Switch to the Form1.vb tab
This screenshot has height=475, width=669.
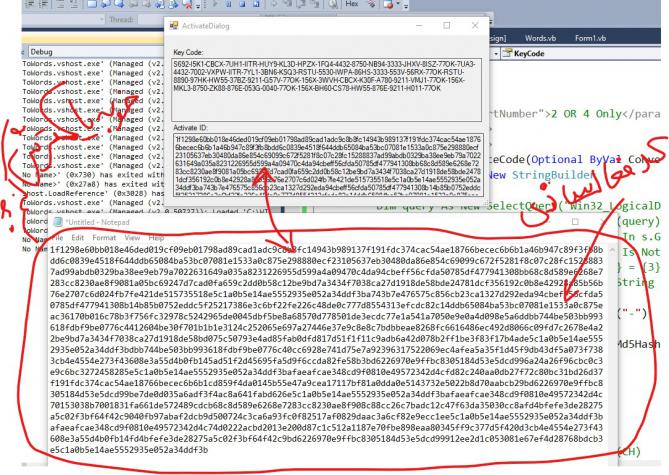[590, 38]
